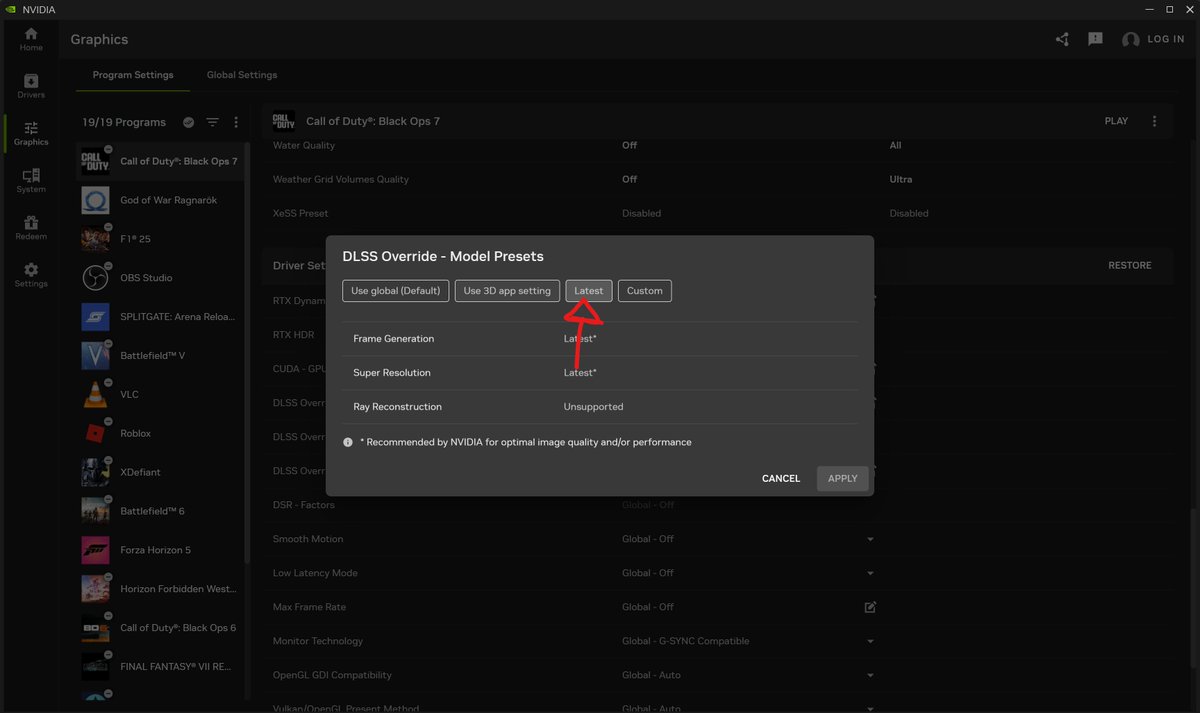The height and width of the screenshot is (713, 1200).
Task: Select FINAL FANTASY VII program
Action: [x=160, y=667]
